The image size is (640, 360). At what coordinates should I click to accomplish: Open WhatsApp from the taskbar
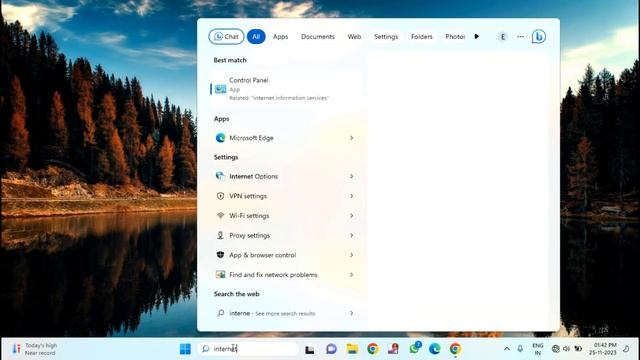pyautogui.click(x=415, y=348)
